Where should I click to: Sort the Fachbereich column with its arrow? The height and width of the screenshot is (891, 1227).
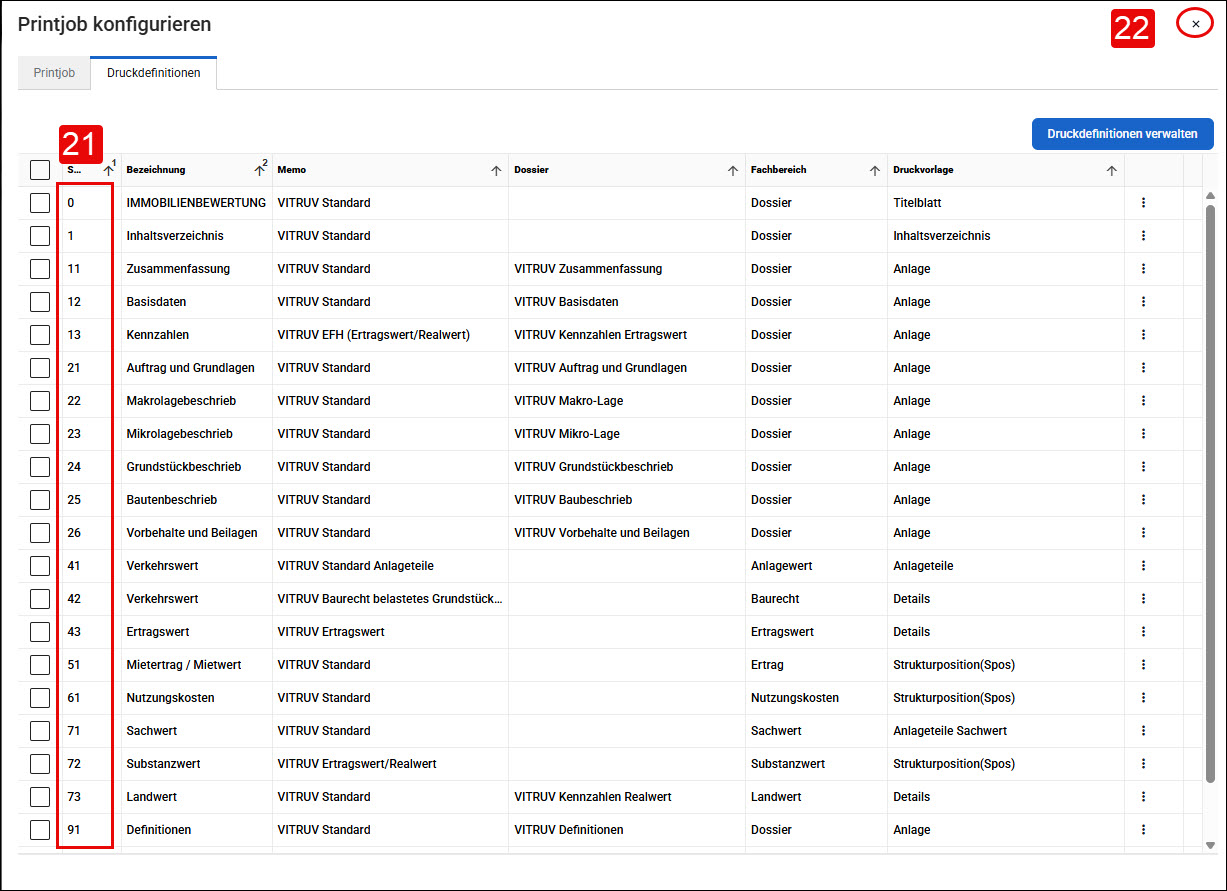pos(875,171)
